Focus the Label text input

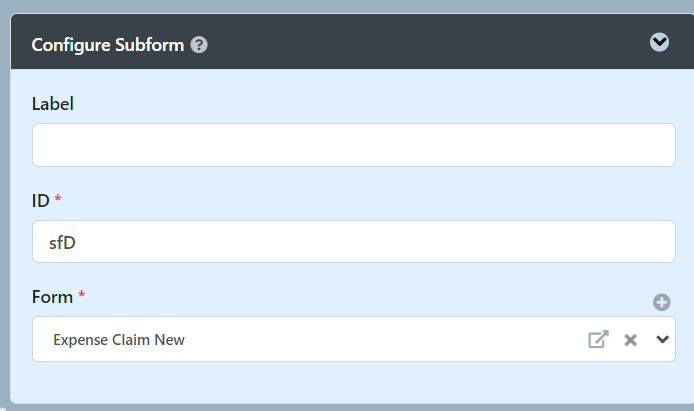[353, 145]
